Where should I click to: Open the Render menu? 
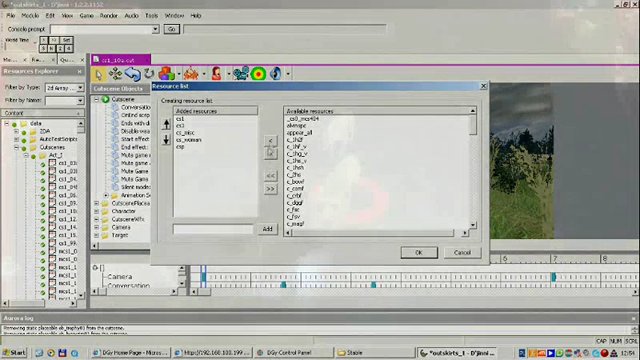[109, 16]
